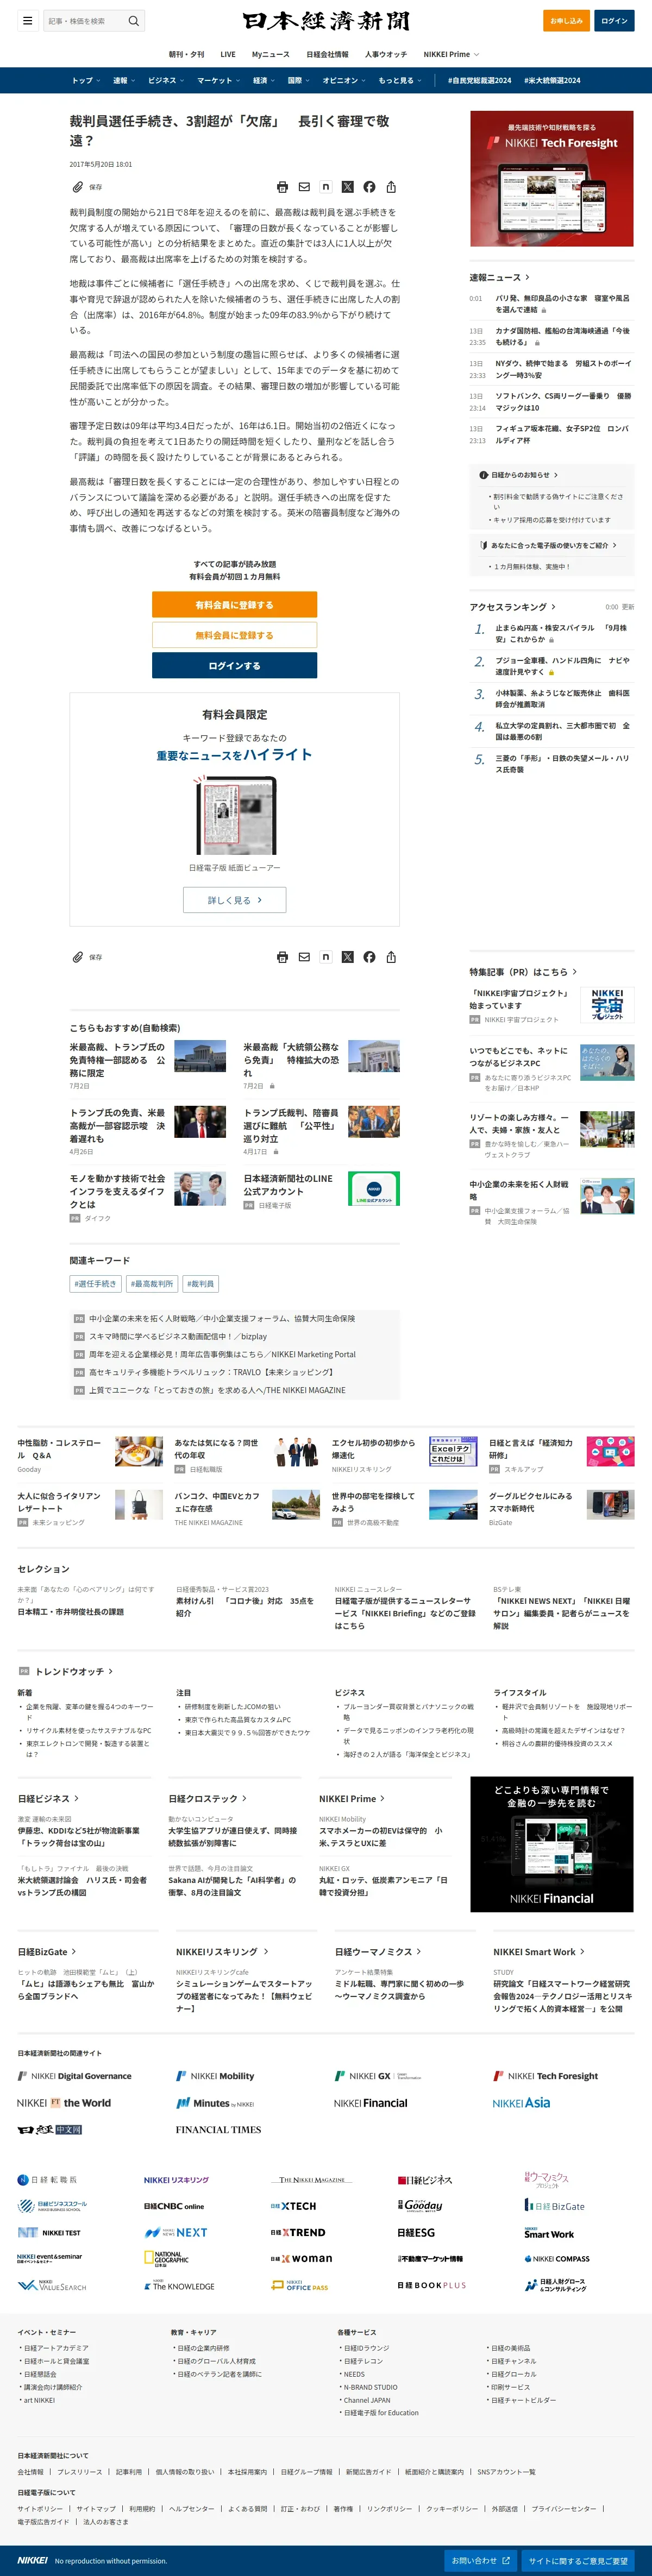Open the Myニュース menu item
Screen dimensions: 652x2576
pyautogui.click(x=270, y=54)
